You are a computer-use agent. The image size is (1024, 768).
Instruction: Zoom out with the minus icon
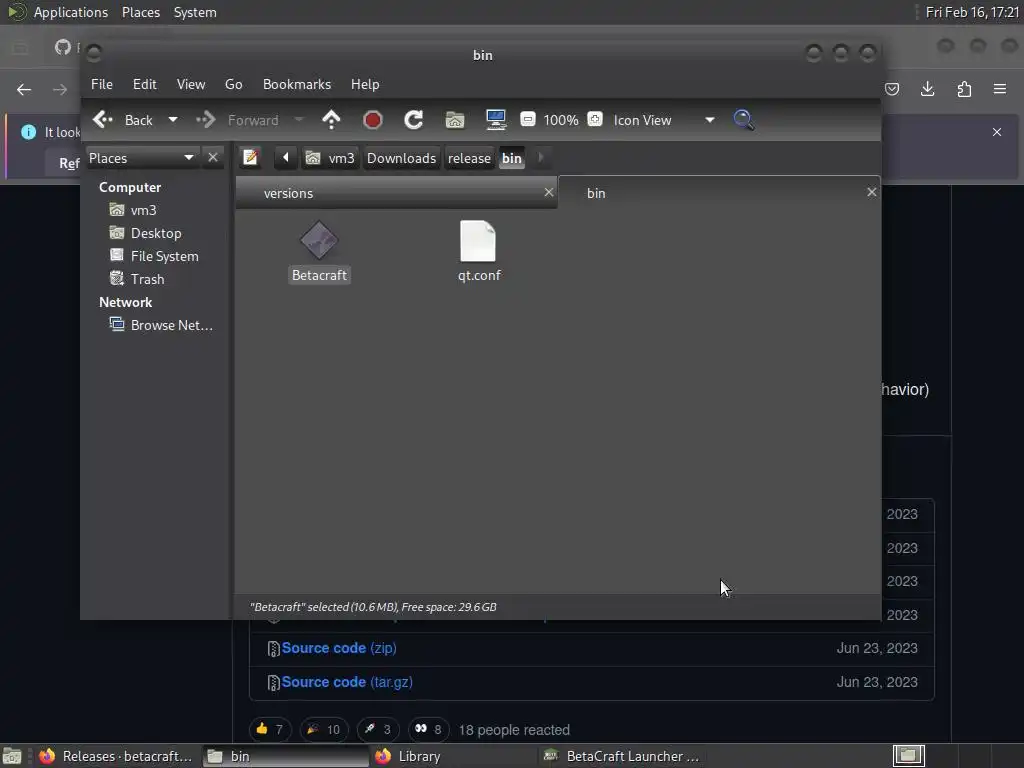(528, 120)
